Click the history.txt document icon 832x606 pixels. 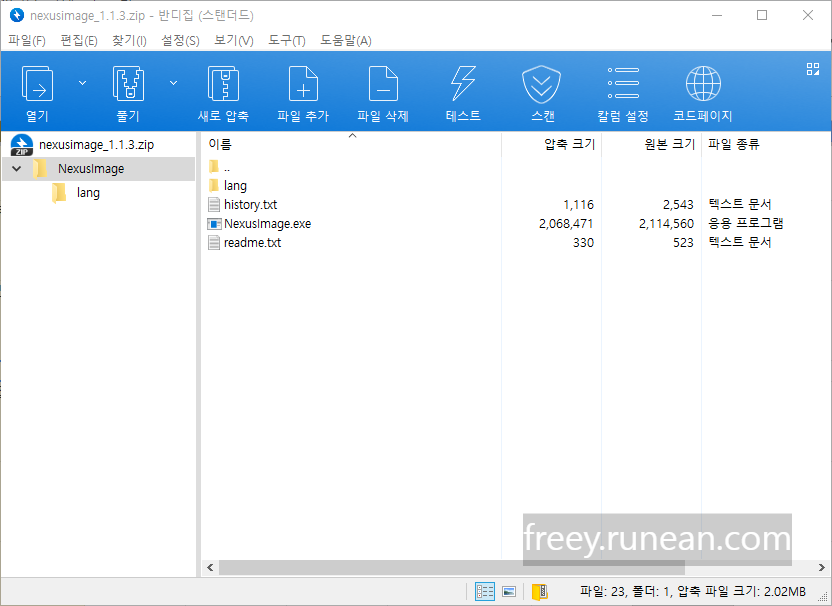pyautogui.click(x=214, y=204)
